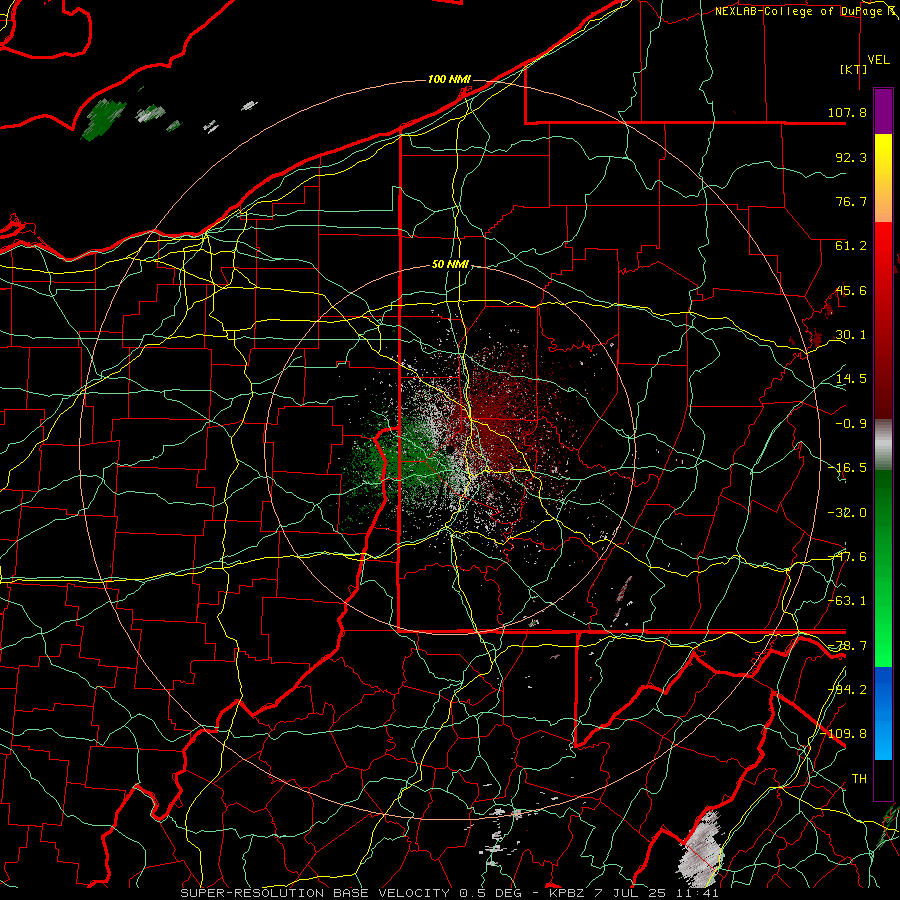The image size is (900, 900).
Task: Click the -63.1 legend value
Action: 847,601
